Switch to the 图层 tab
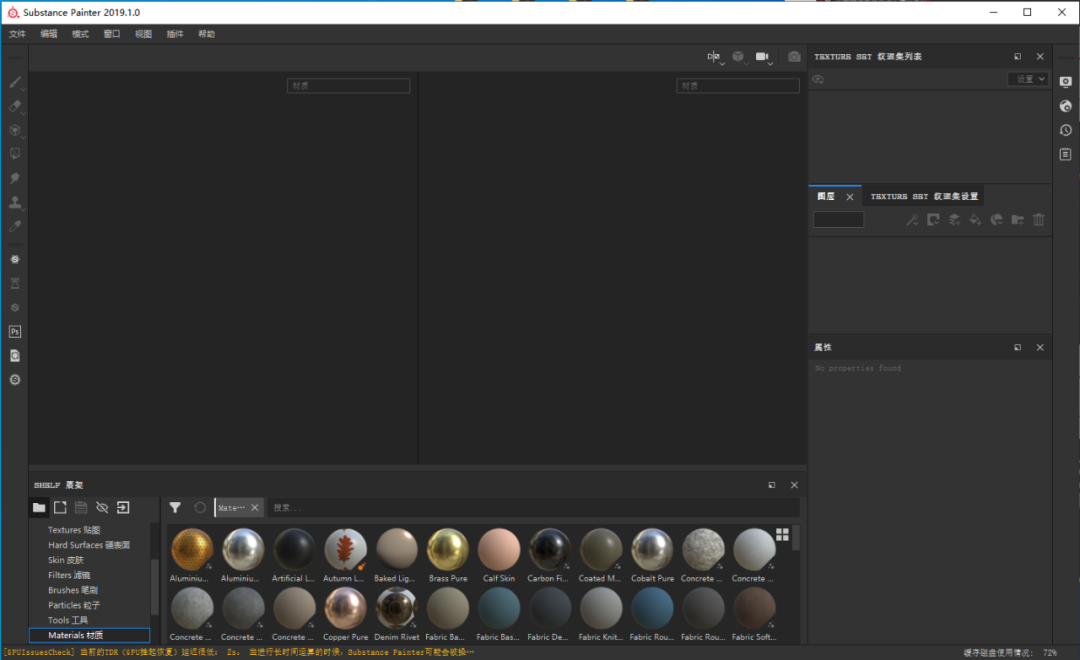The height and width of the screenshot is (660, 1080). [x=827, y=196]
